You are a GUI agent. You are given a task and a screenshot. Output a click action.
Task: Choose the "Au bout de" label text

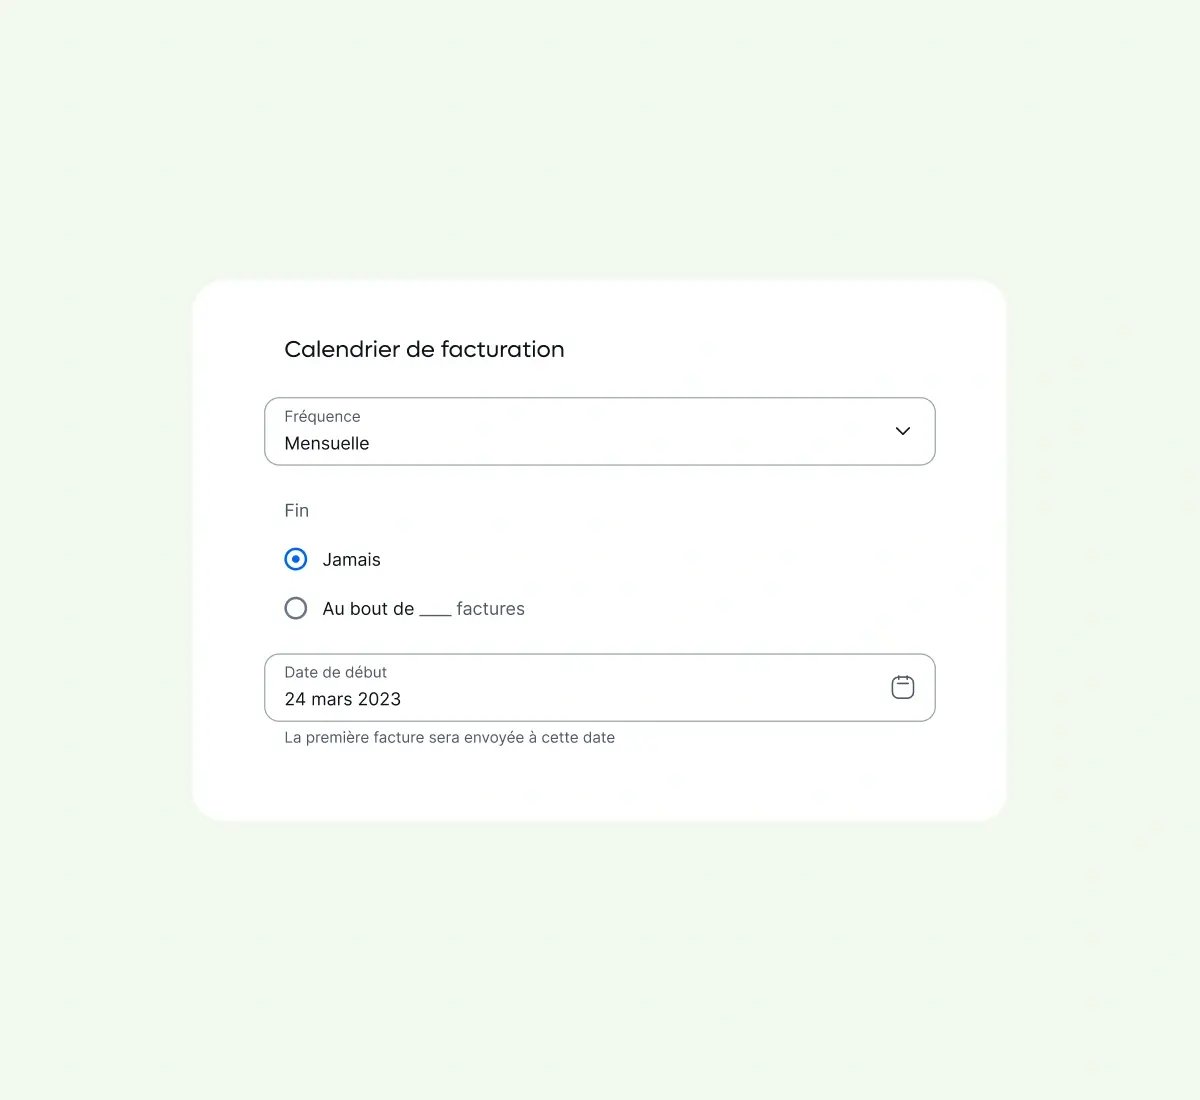[x=368, y=609]
